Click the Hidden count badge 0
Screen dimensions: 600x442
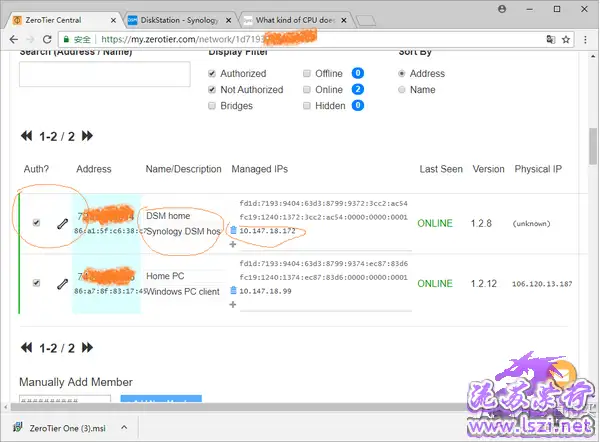(x=358, y=105)
